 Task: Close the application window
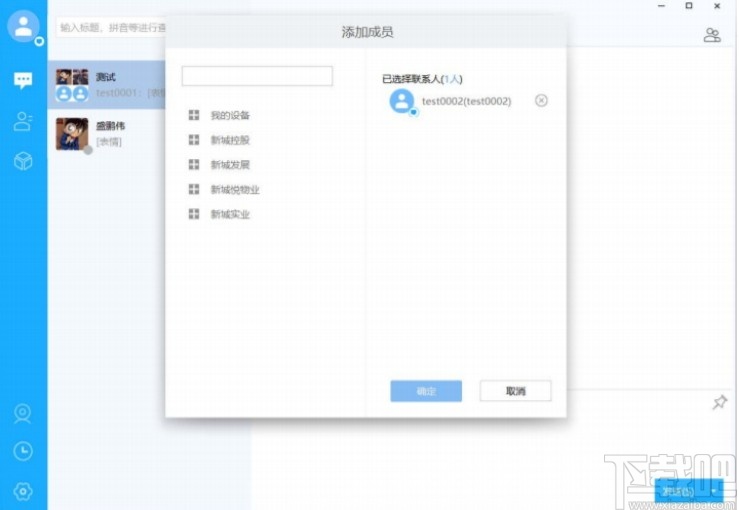(x=717, y=6)
